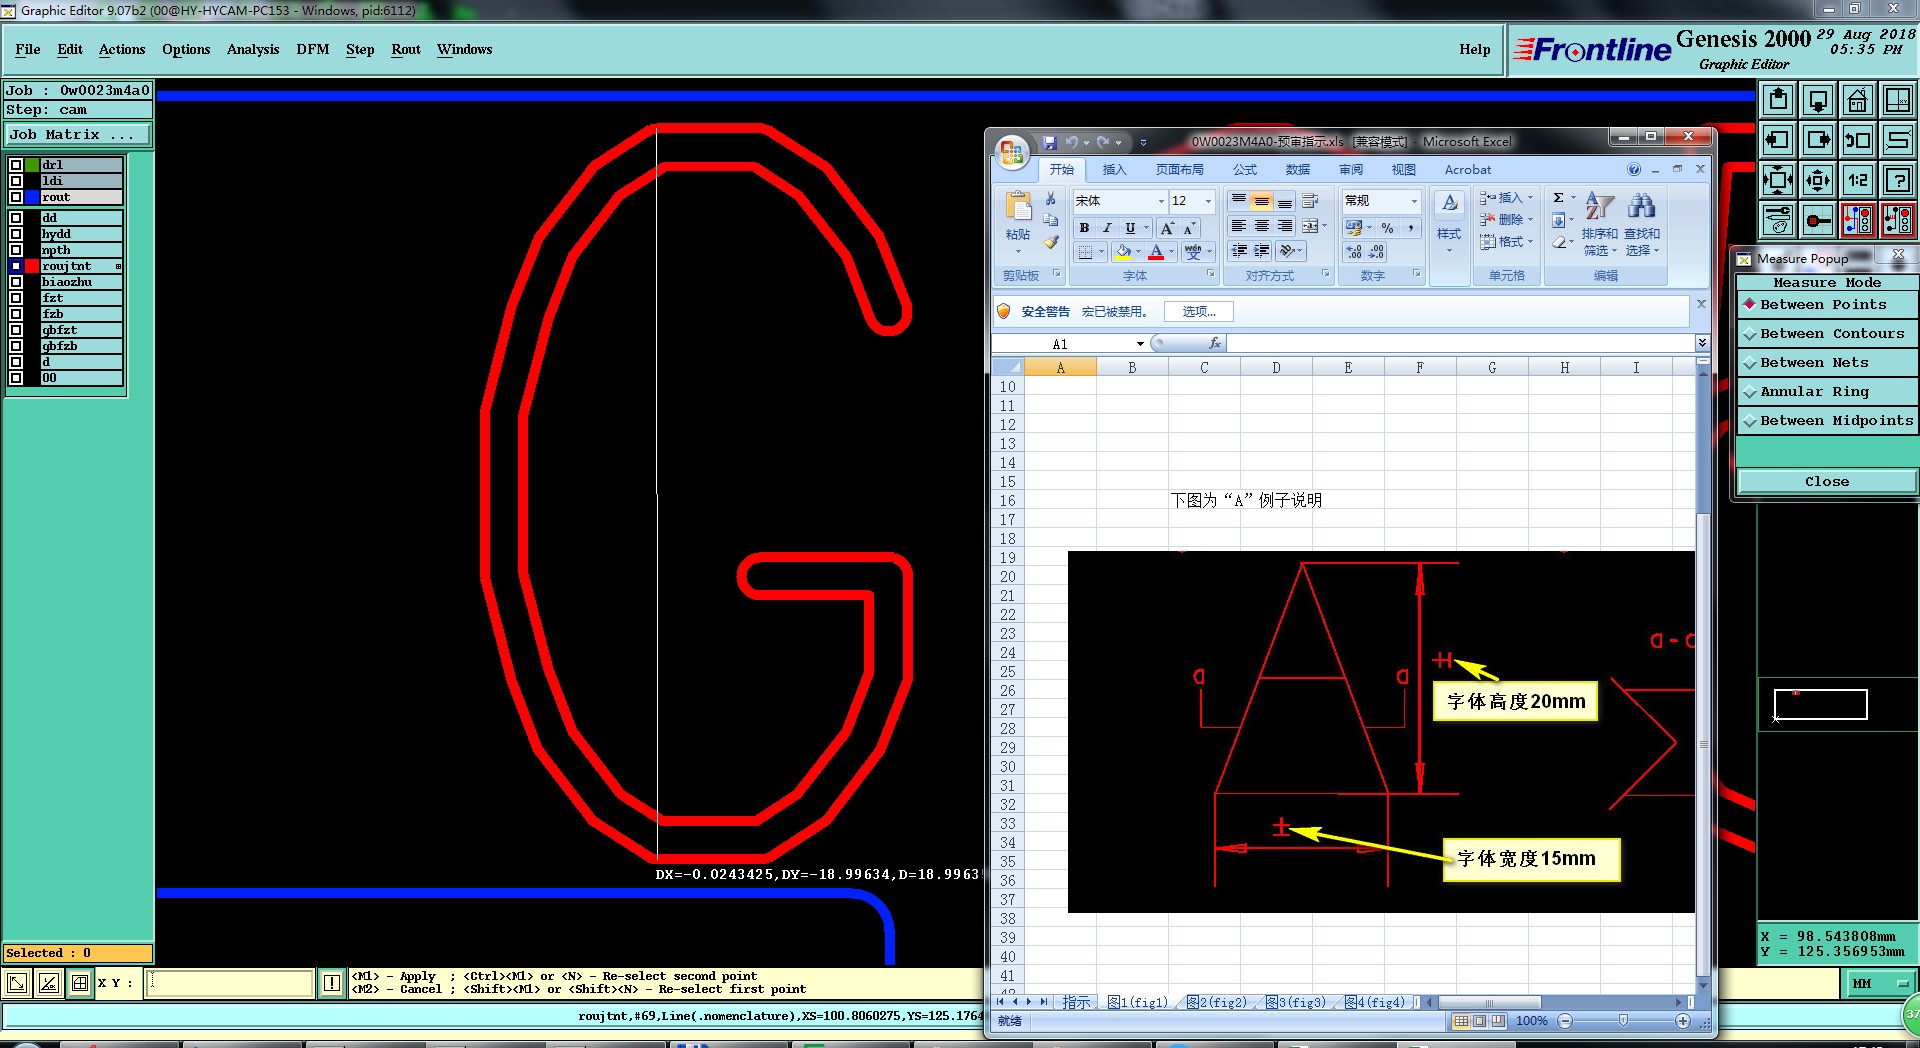The width and height of the screenshot is (1920, 1048).
Task: Open the font size dropdown showing 12
Action: [x=1208, y=201]
